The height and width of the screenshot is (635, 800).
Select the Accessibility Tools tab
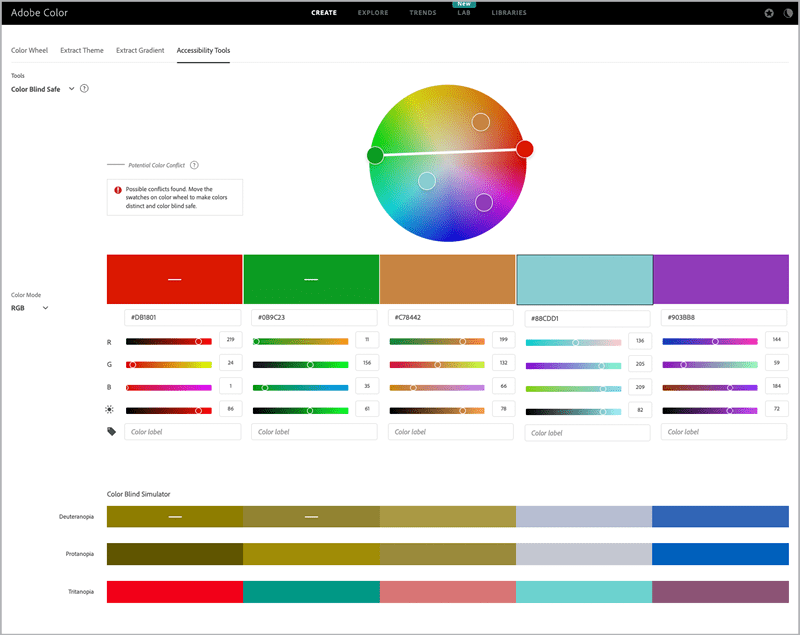(x=203, y=50)
